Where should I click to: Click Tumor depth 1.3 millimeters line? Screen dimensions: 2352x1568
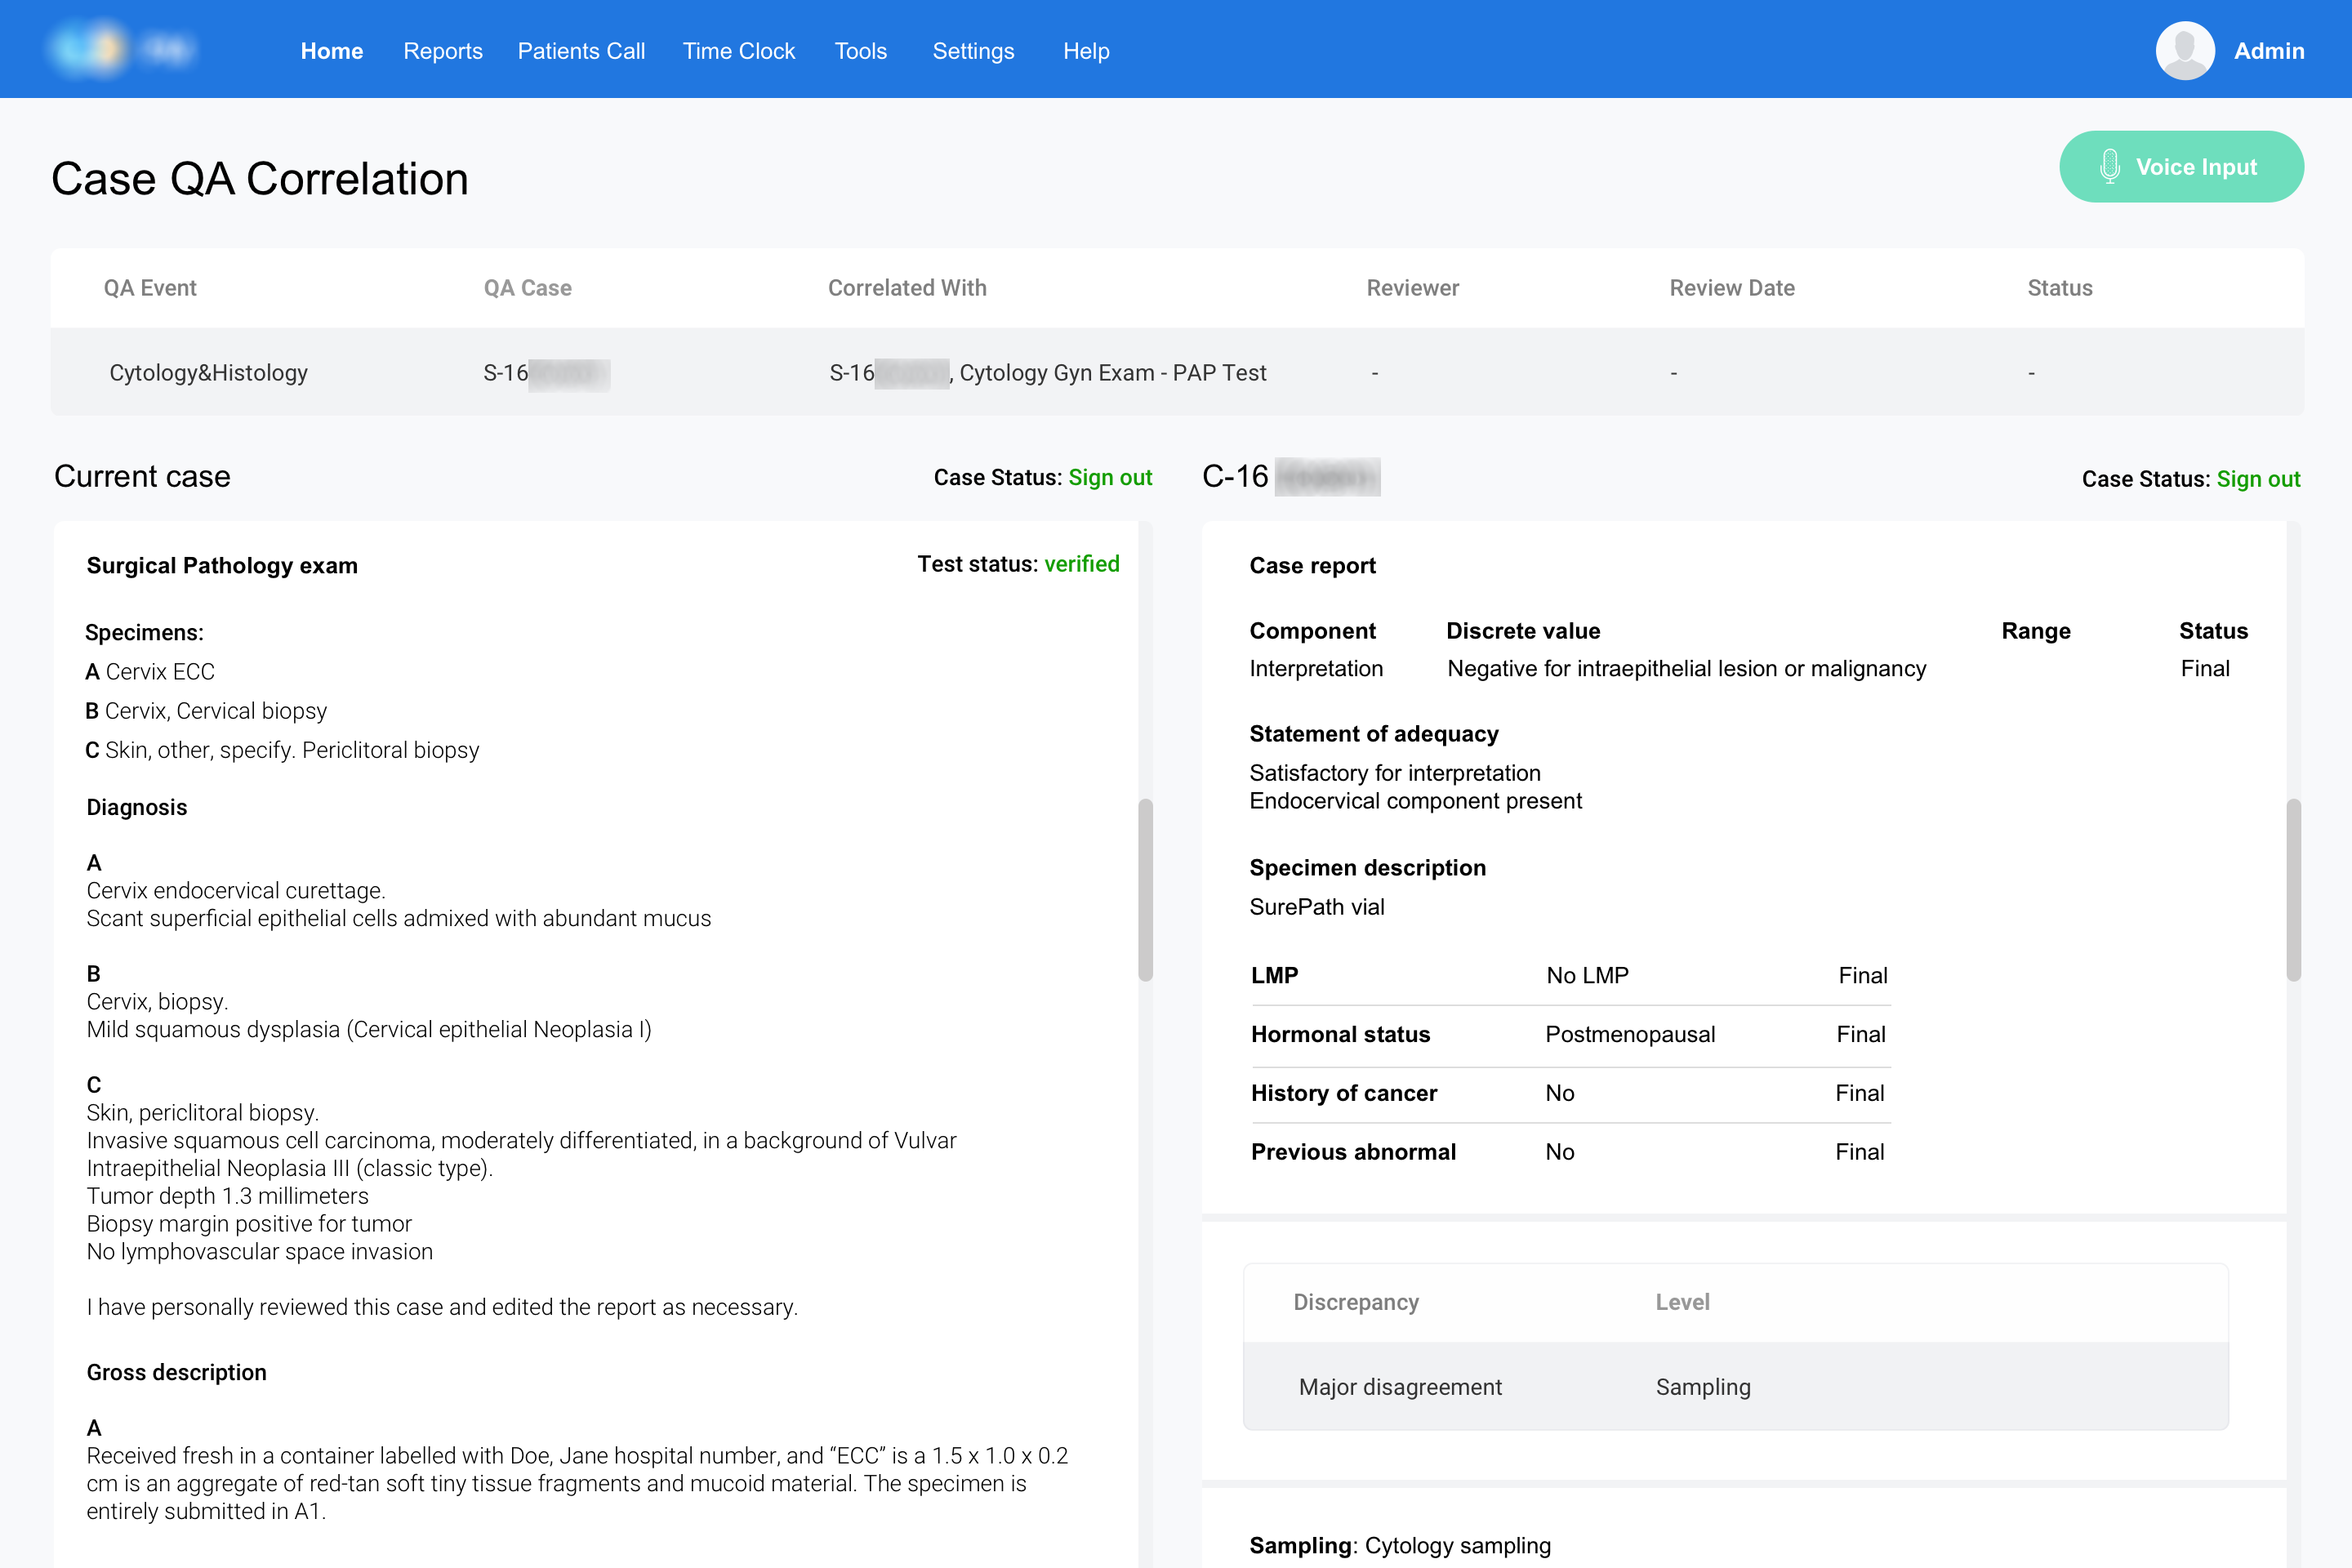click(227, 1196)
